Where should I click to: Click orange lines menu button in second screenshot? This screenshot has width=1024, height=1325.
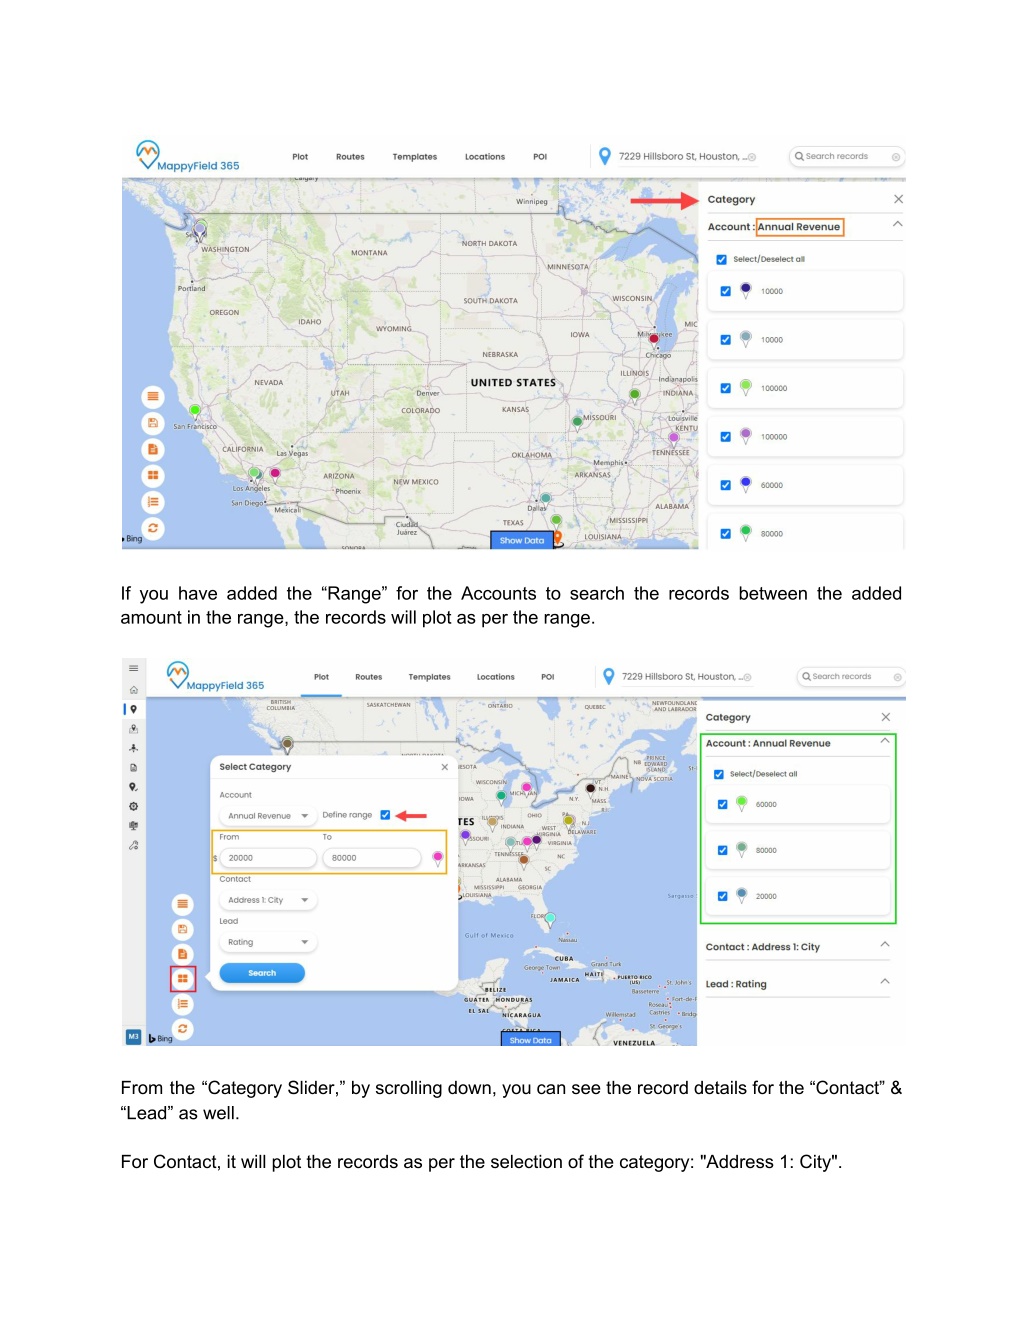(x=182, y=904)
